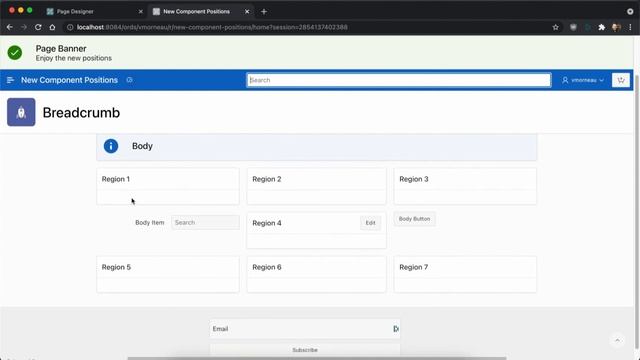This screenshot has width=640, height=360.
Task: Close the New Component Positions tab
Action: (x=247, y=11)
